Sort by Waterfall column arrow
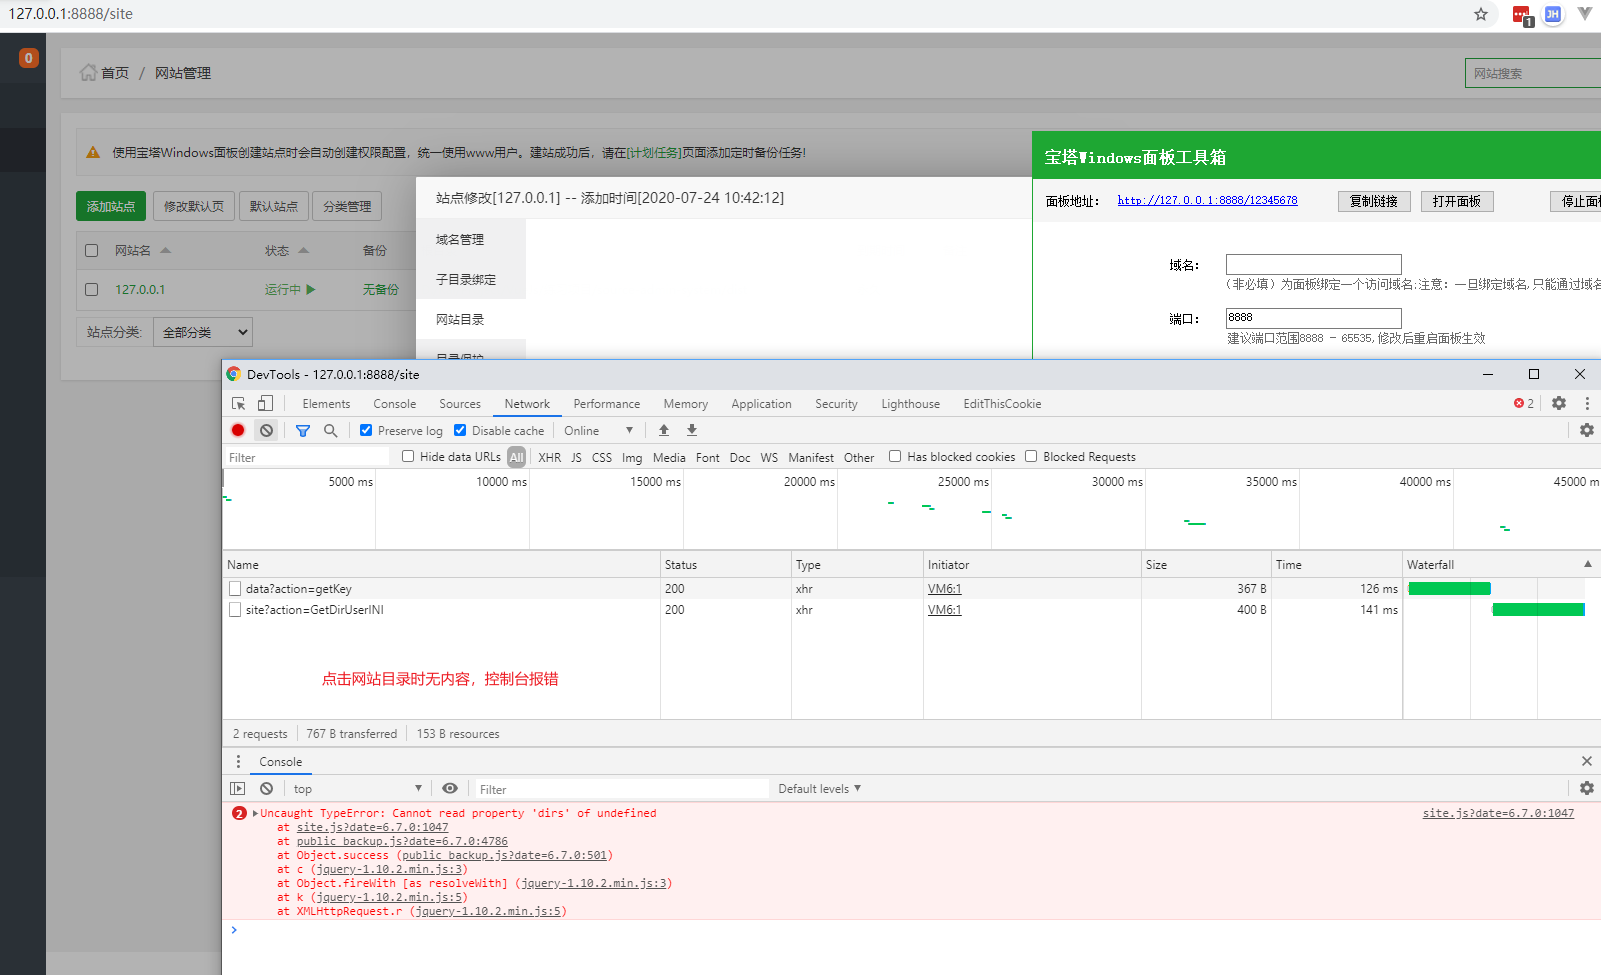Viewport: 1601px width, 975px height. 1587,564
